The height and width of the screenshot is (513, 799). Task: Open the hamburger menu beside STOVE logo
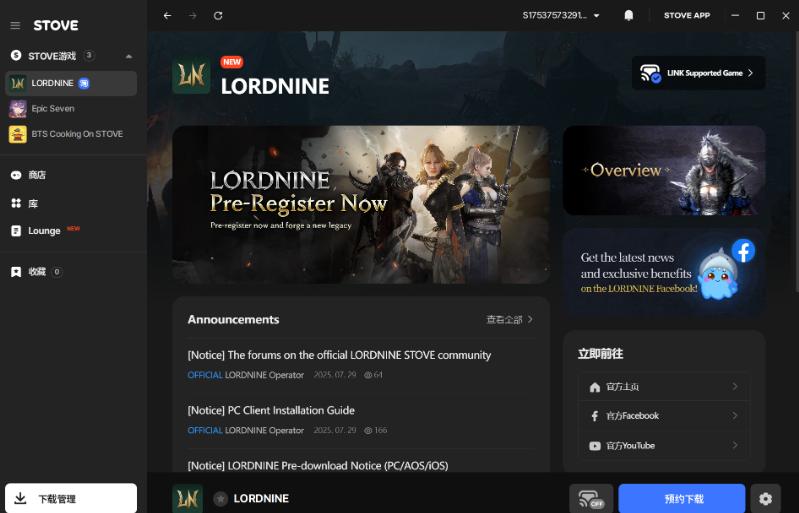[15, 25]
